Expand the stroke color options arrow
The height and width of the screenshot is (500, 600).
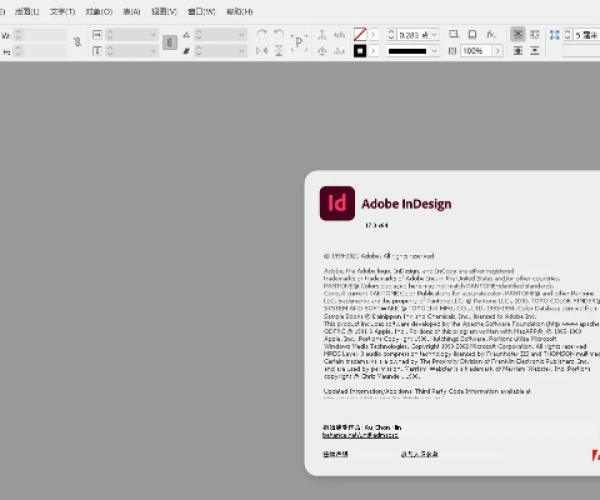click(373, 50)
